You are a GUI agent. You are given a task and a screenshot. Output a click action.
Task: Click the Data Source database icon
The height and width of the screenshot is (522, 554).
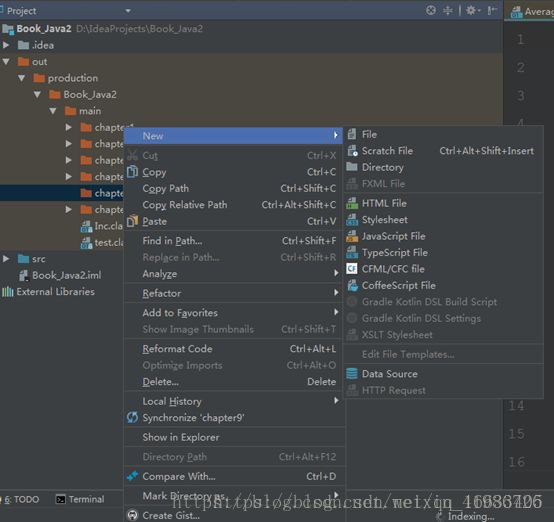point(352,374)
